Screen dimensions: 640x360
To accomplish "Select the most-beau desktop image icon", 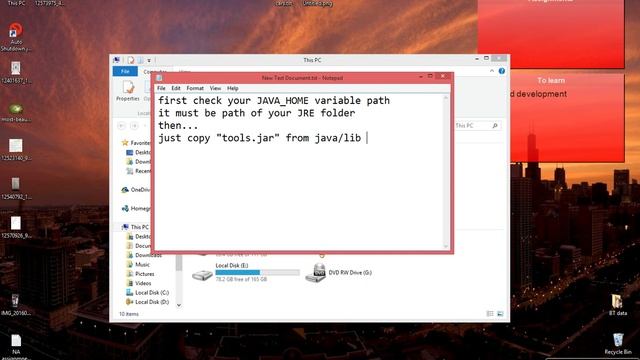I will pyautogui.click(x=16, y=113).
